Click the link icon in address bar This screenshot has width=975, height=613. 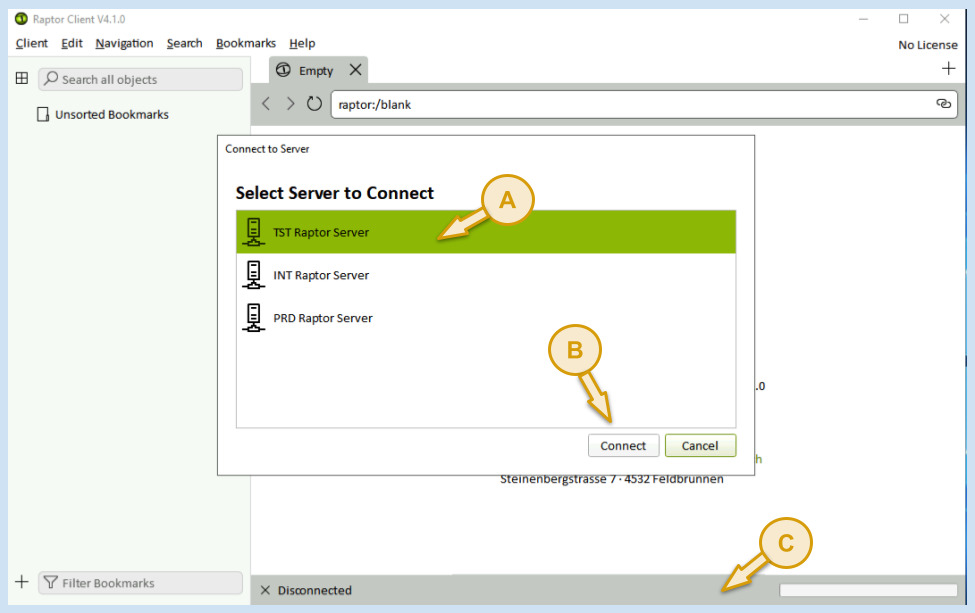(x=942, y=104)
